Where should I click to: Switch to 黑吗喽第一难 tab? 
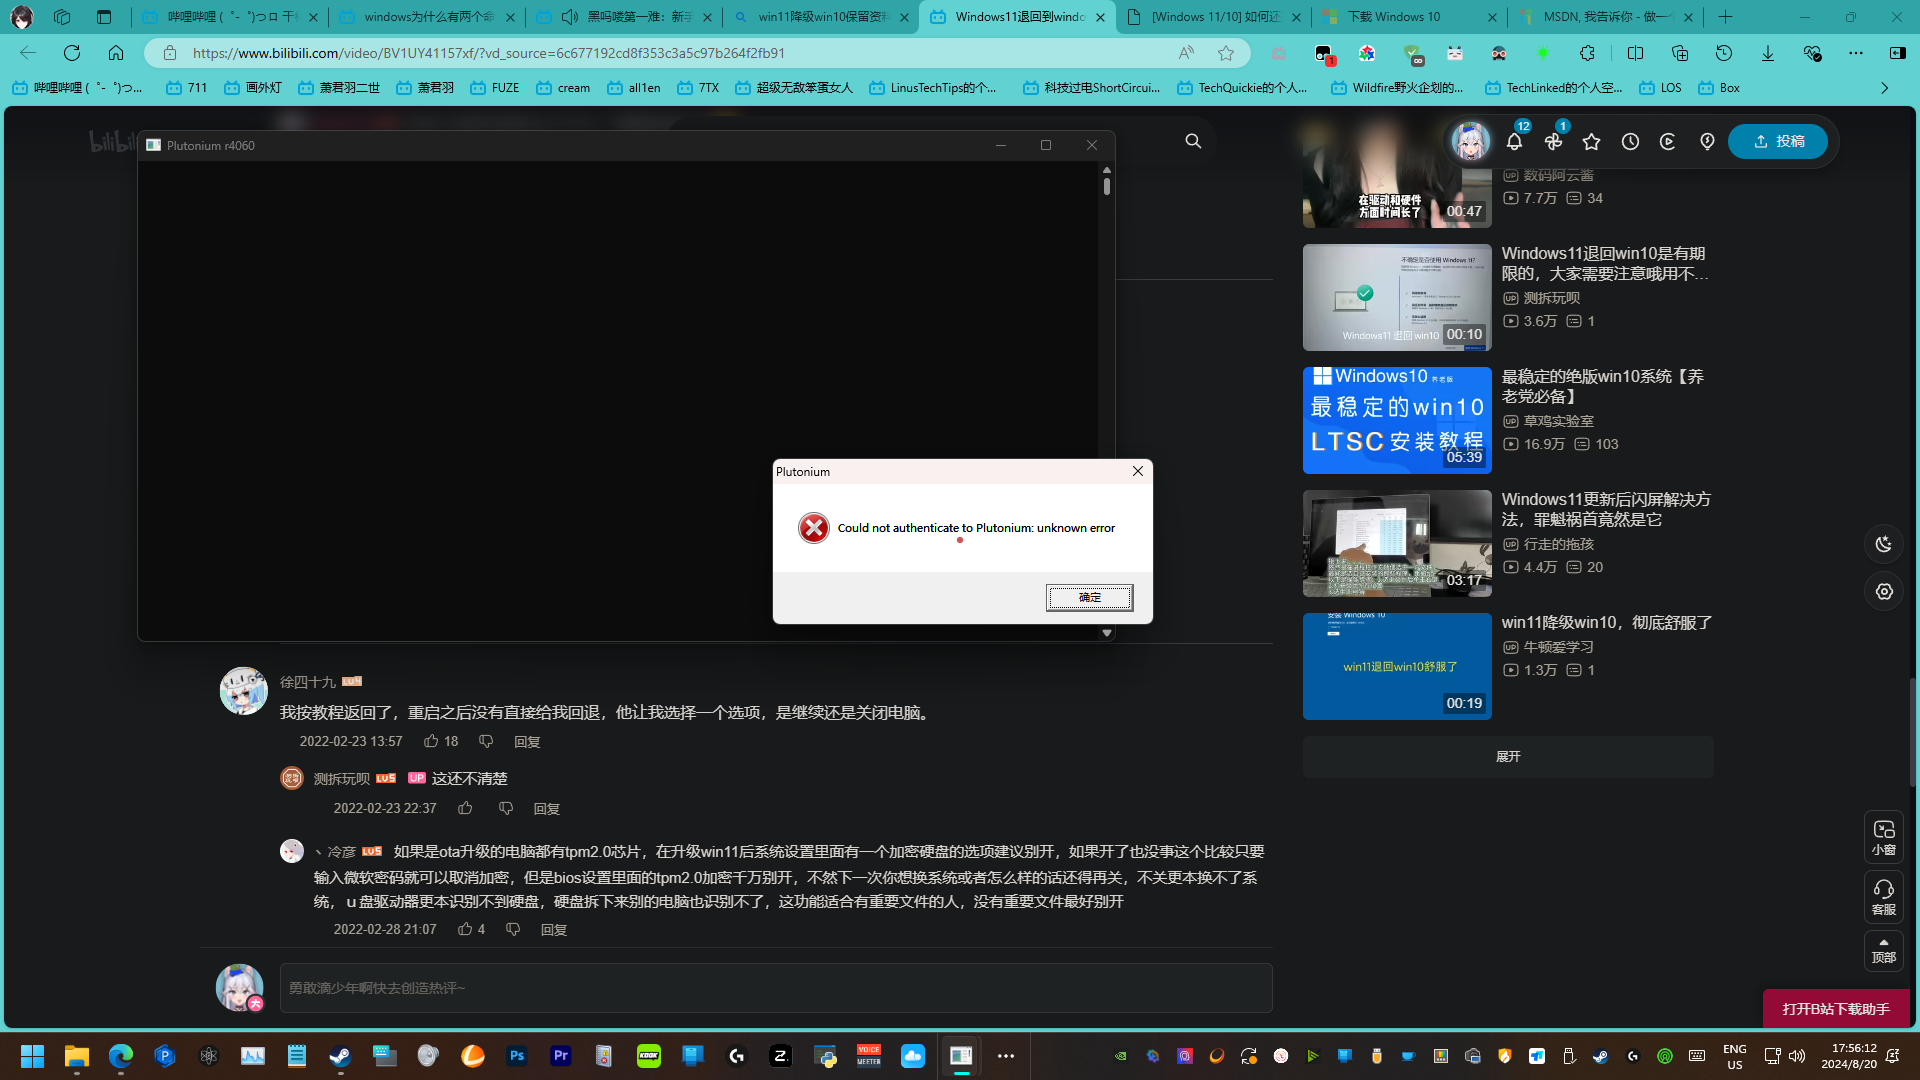click(x=624, y=17)
